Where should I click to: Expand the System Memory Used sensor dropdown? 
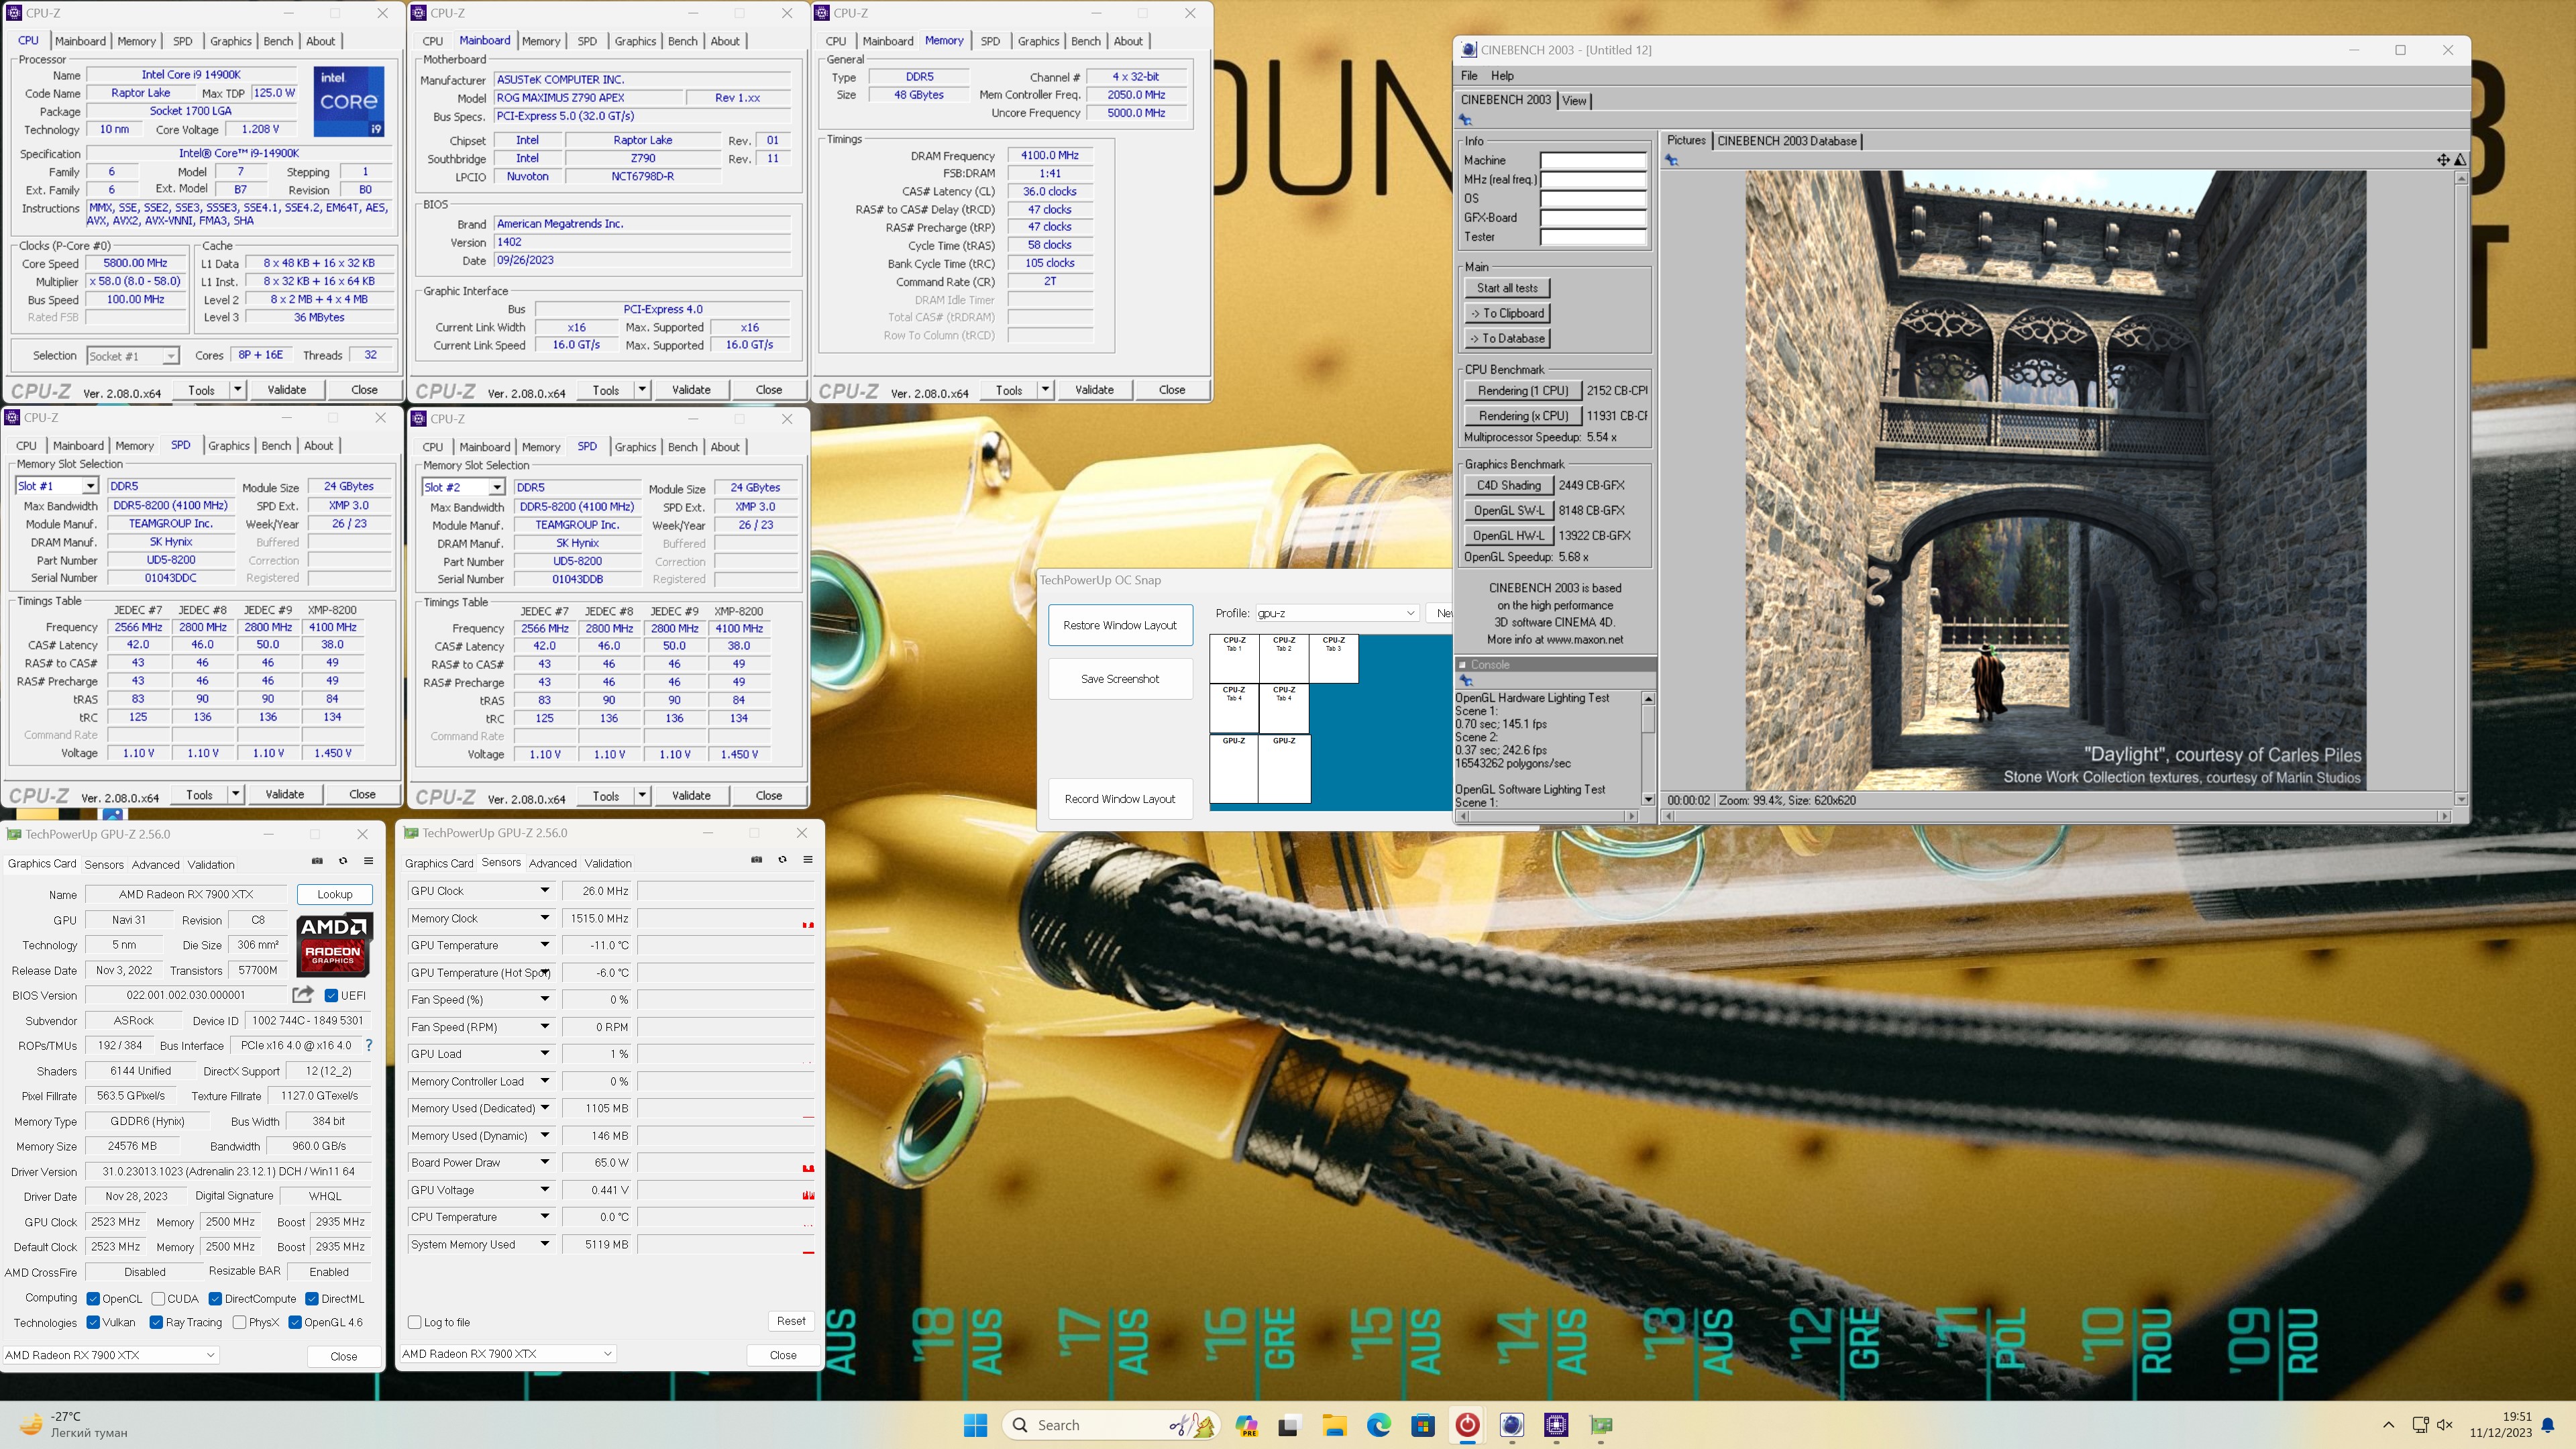pos(545,1244)
